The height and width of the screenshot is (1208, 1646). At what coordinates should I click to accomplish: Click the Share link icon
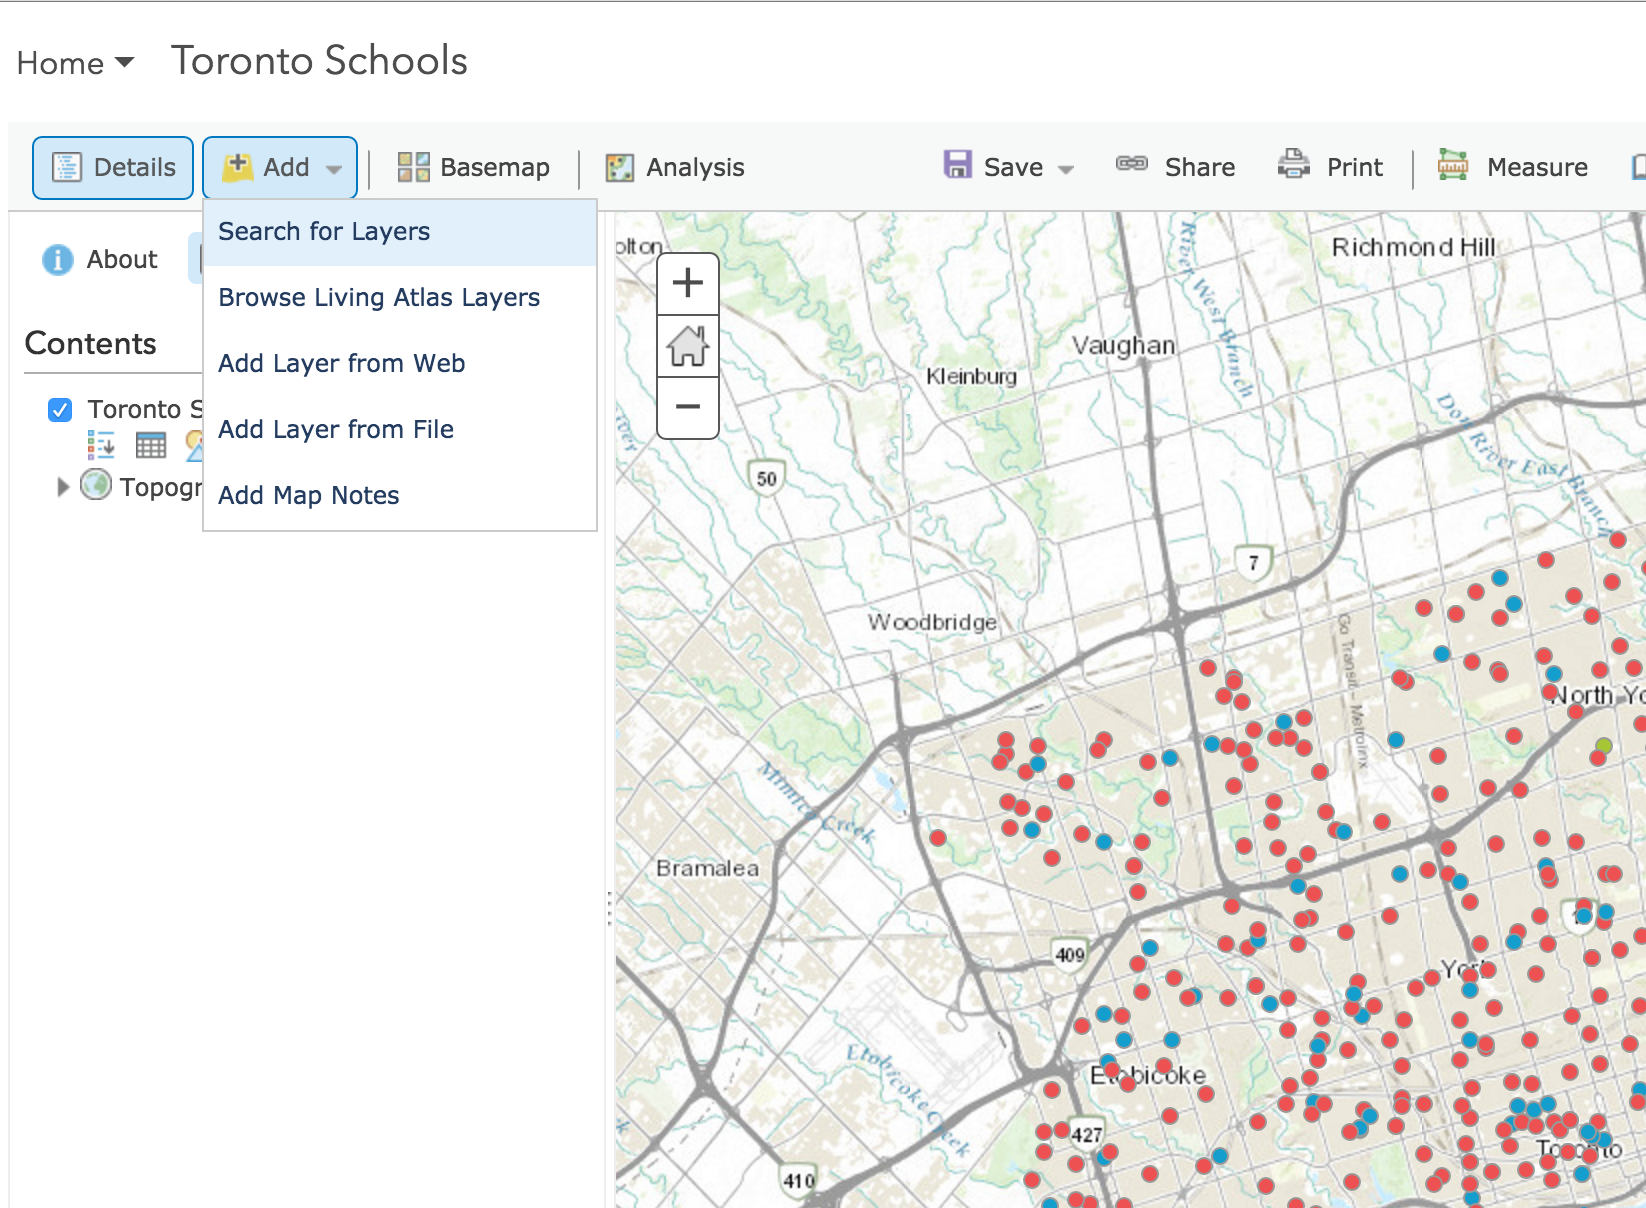1132,163
